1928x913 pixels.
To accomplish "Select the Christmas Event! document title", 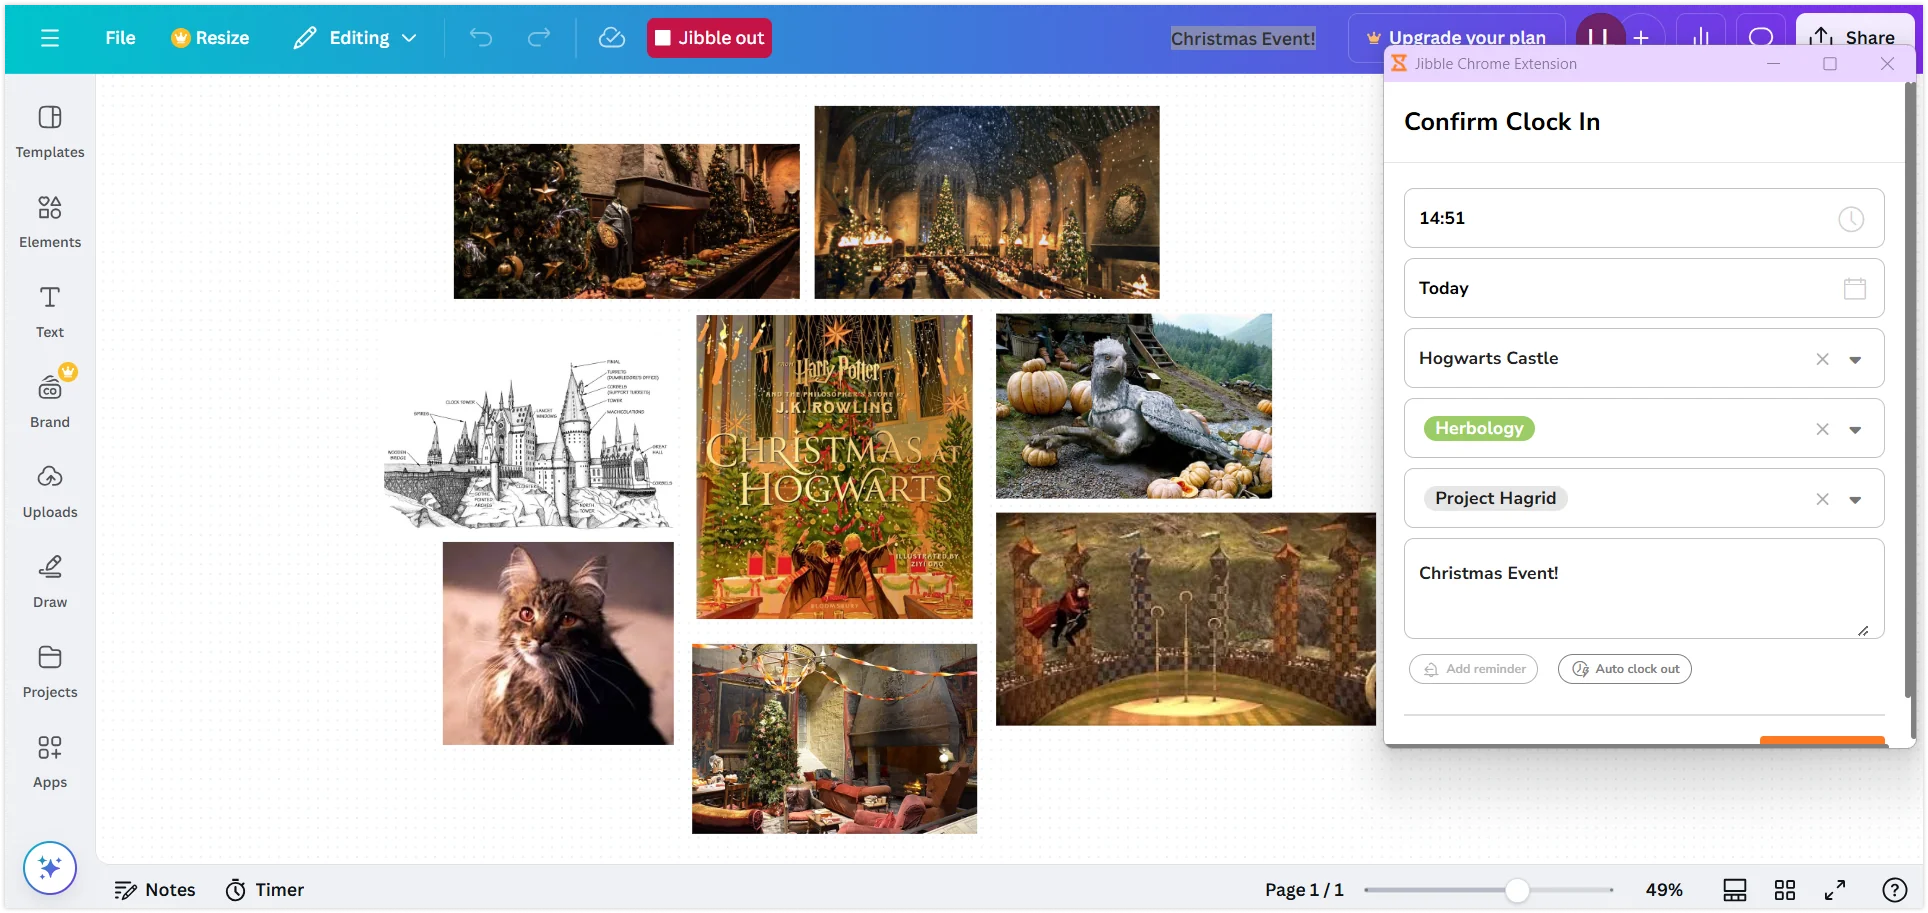I will click(x=1243, y=38).
